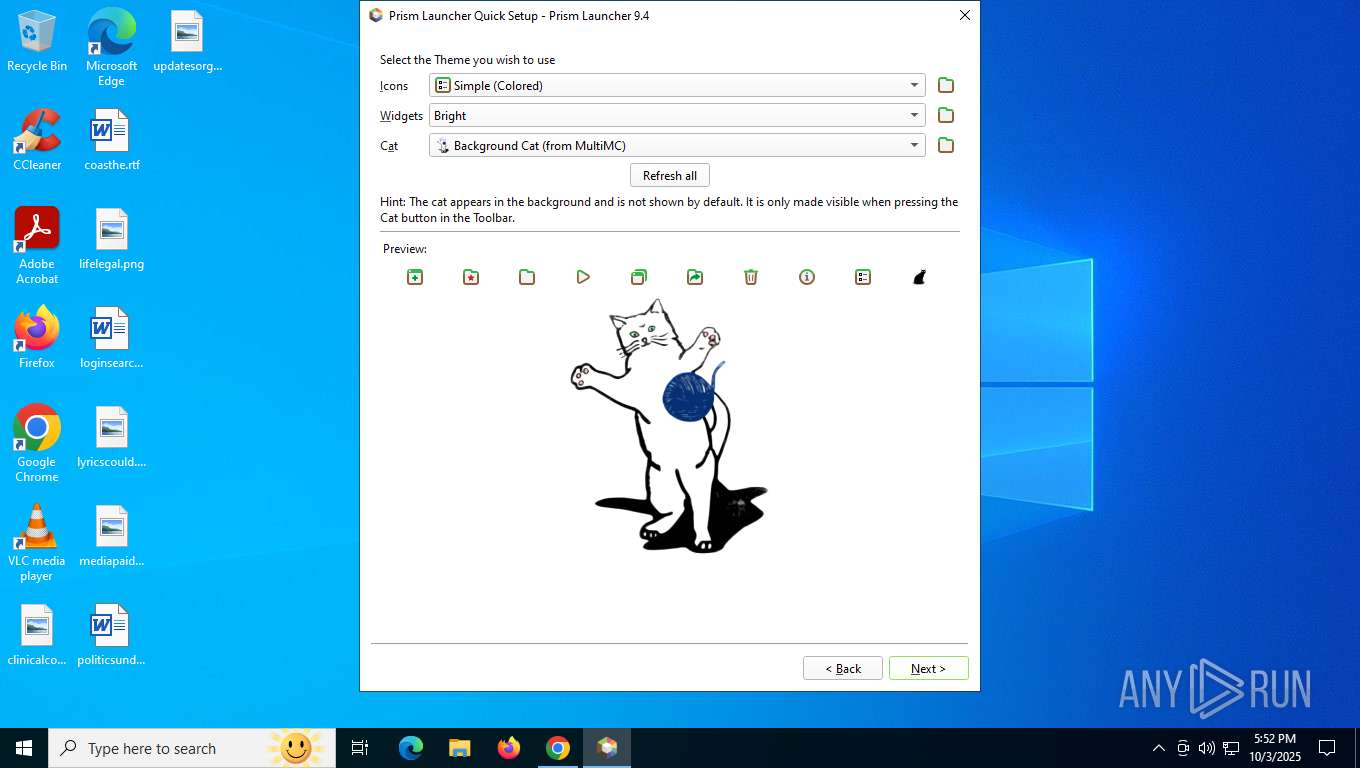This screenshot has height=768, width=1360.
Task: Select Recycle Bin on desktop
Action: (37, 42)
